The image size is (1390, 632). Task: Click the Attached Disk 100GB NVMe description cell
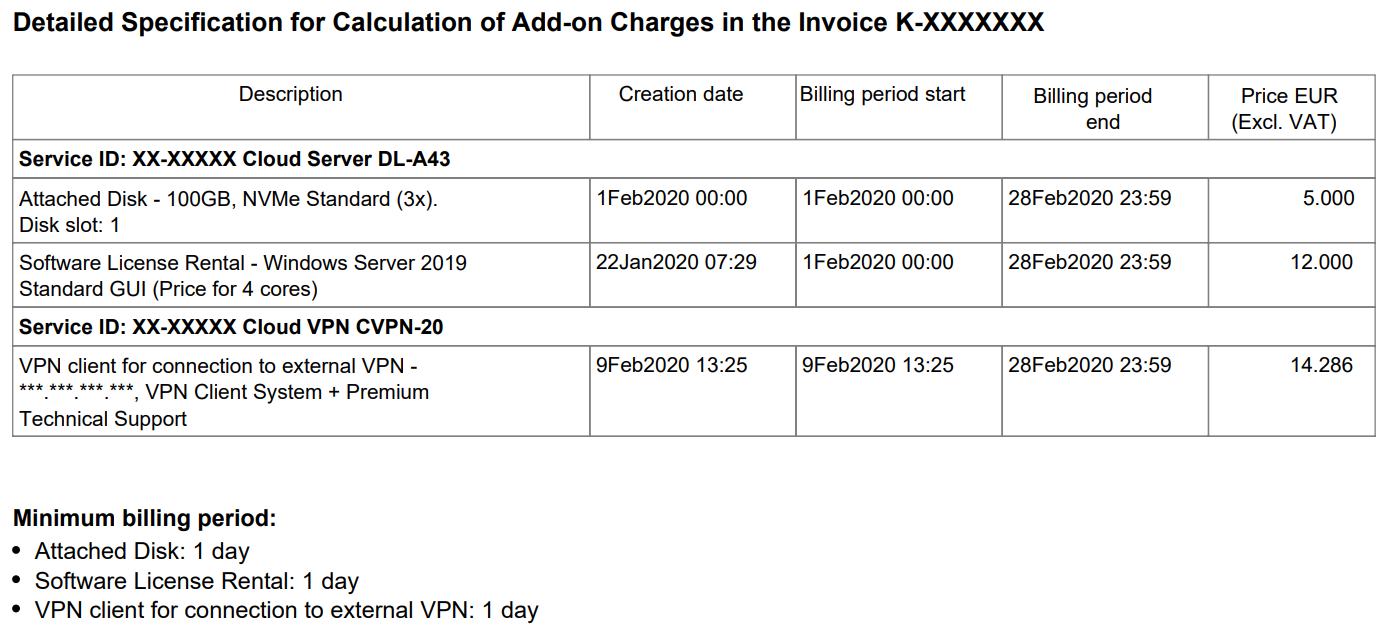(228, 212)
